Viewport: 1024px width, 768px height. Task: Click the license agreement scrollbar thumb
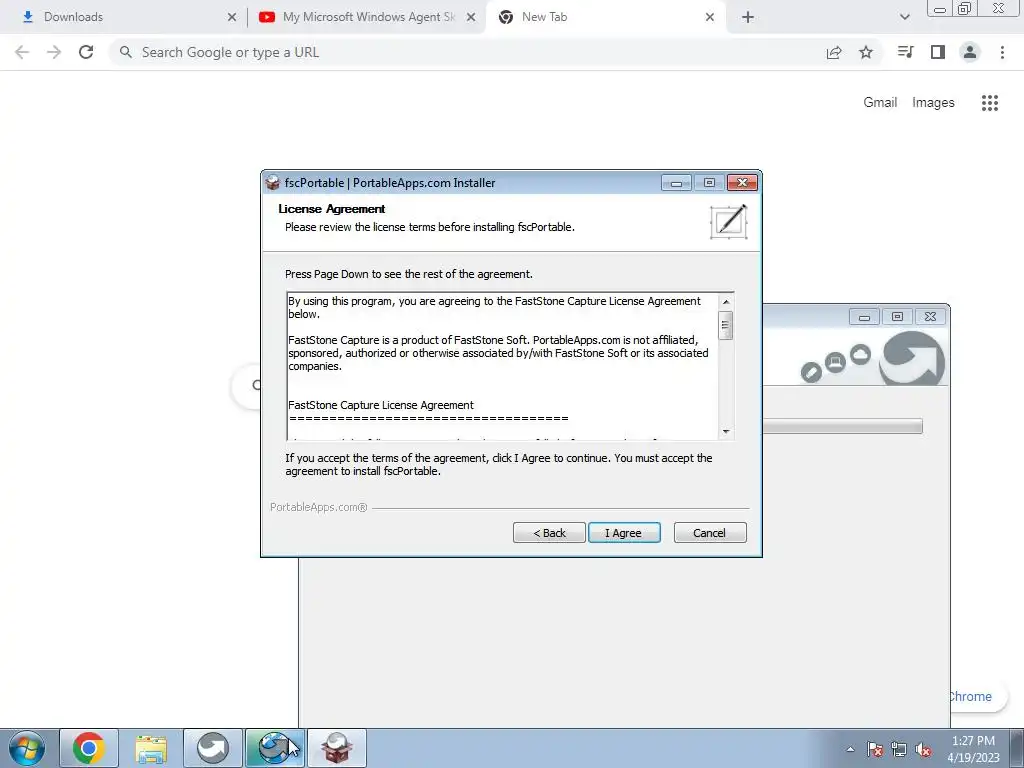(x=726, y=325)
